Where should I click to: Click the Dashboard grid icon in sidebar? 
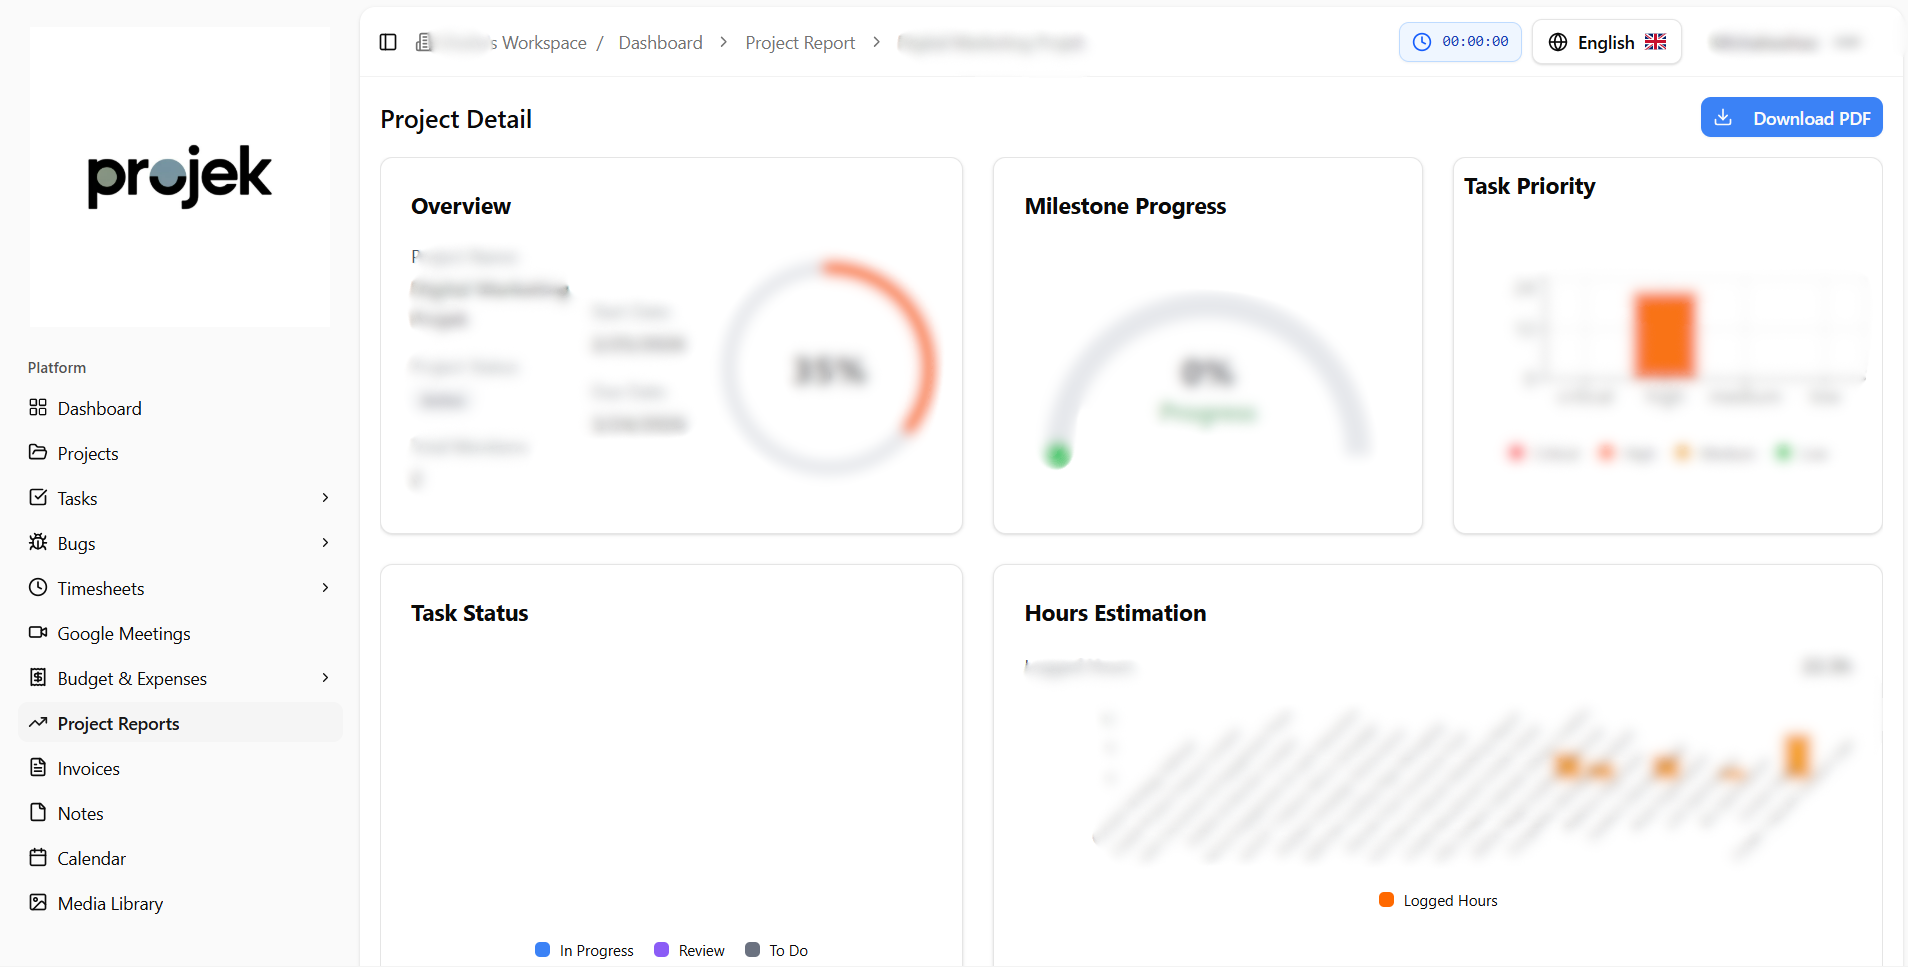coord(38,408)
